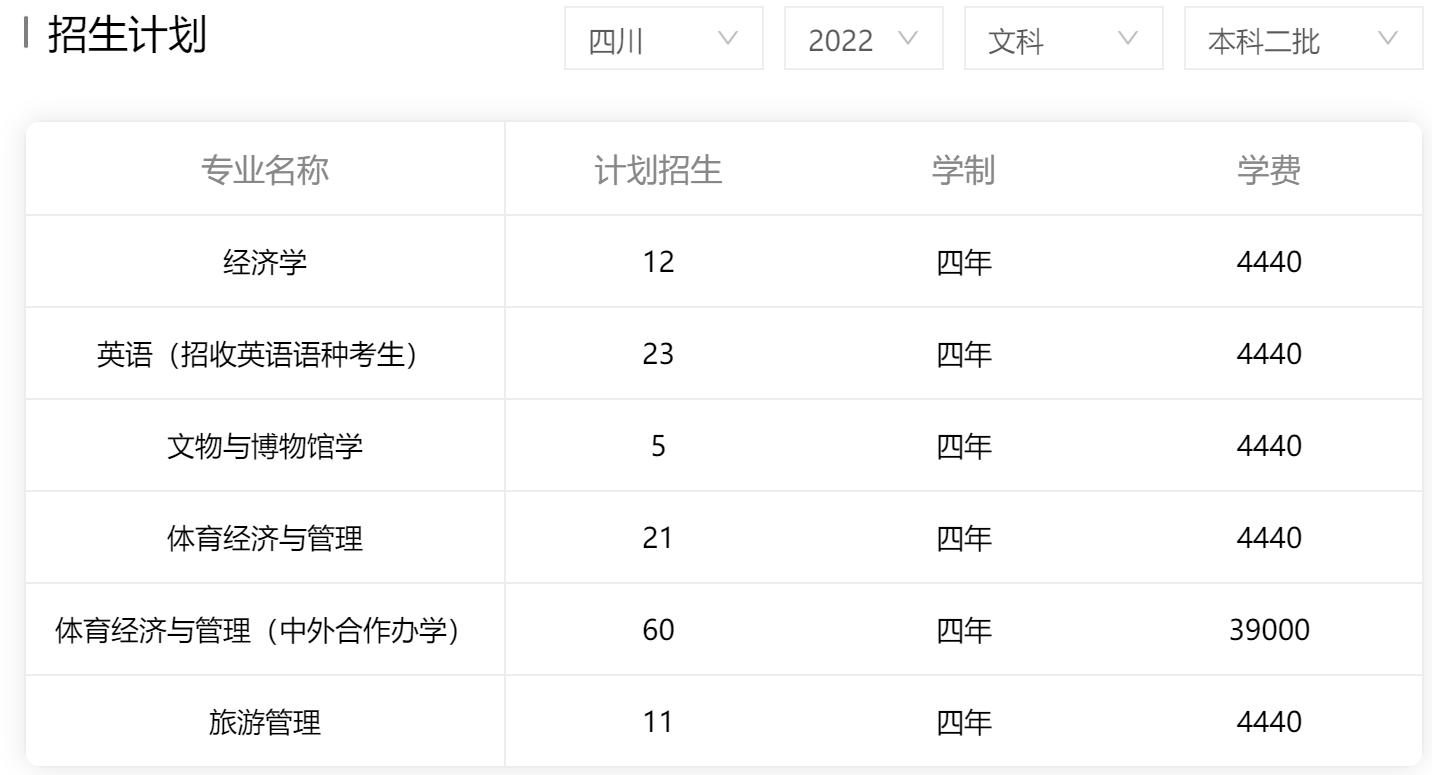
Task: Click the 文物与博物馆学 major name
Action: (x=265, y=446)
